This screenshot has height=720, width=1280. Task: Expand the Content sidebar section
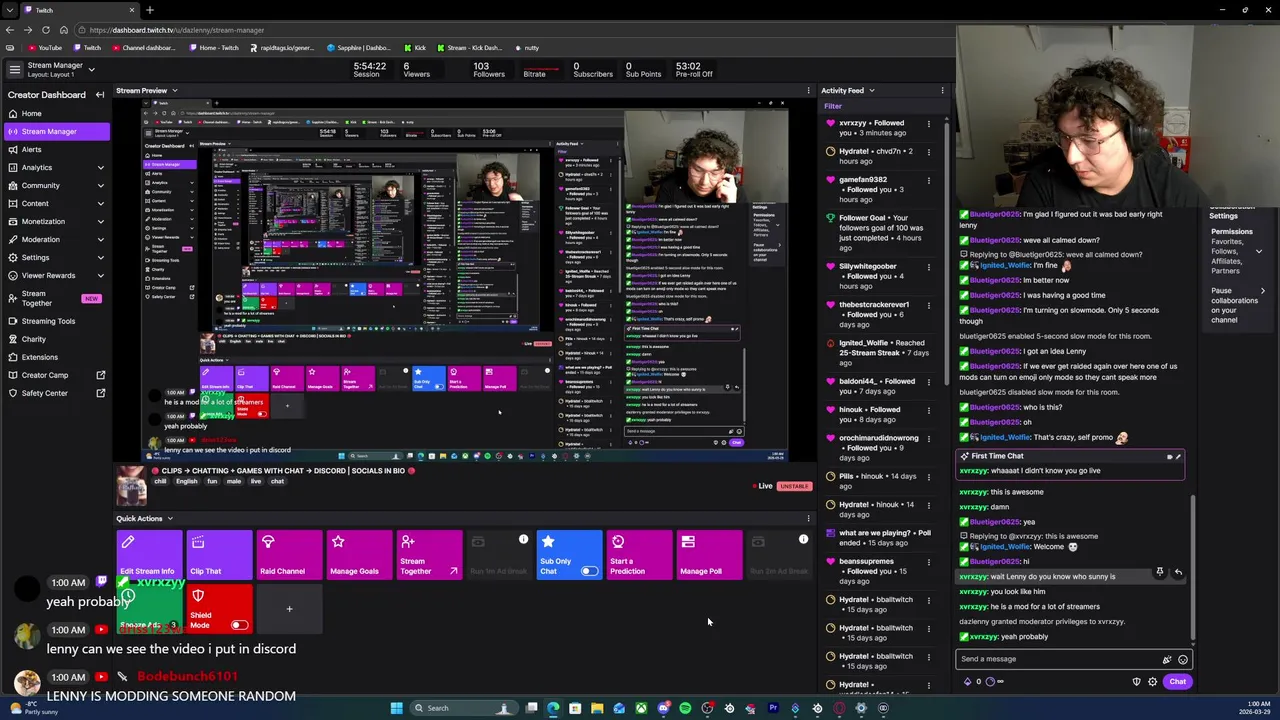100,203
